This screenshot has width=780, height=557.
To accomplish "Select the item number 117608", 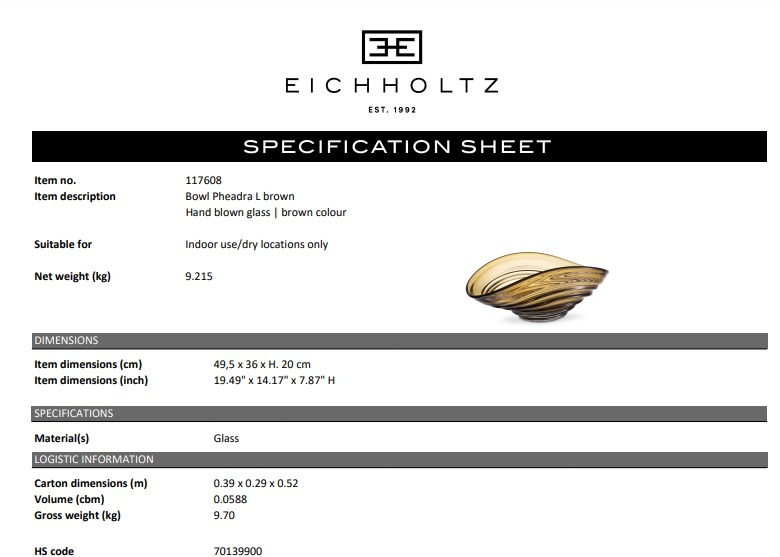I will (x=202, y=180).
